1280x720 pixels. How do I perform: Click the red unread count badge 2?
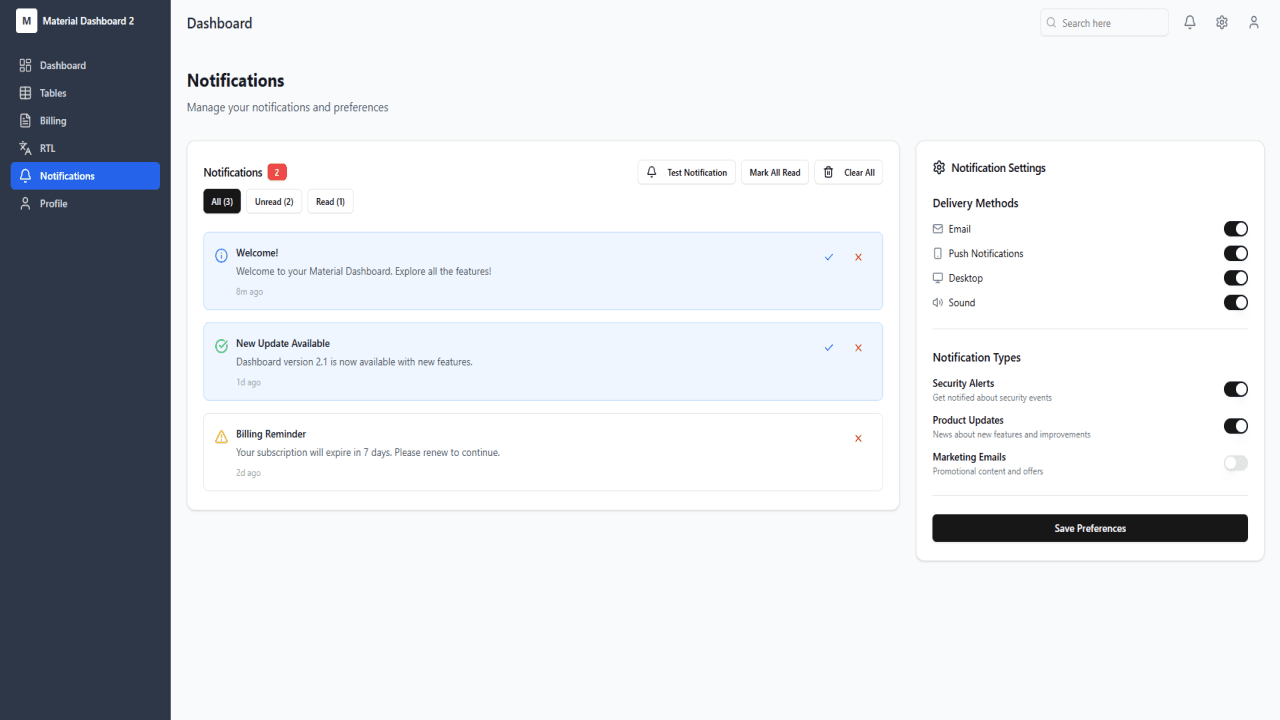tap(277, 172)
